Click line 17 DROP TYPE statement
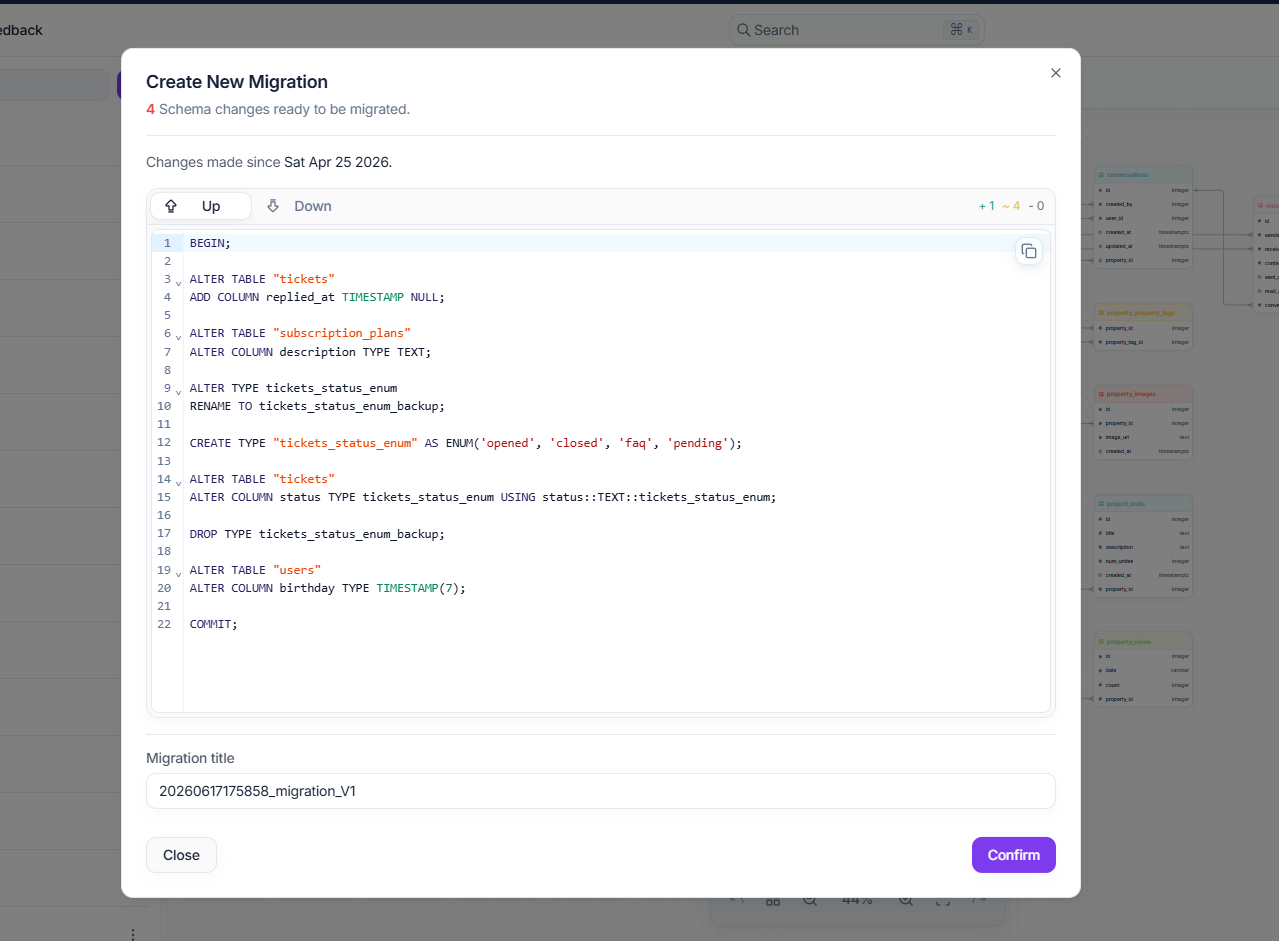The height and width of the screenshot is (941, 1279). tap(317, 534)
